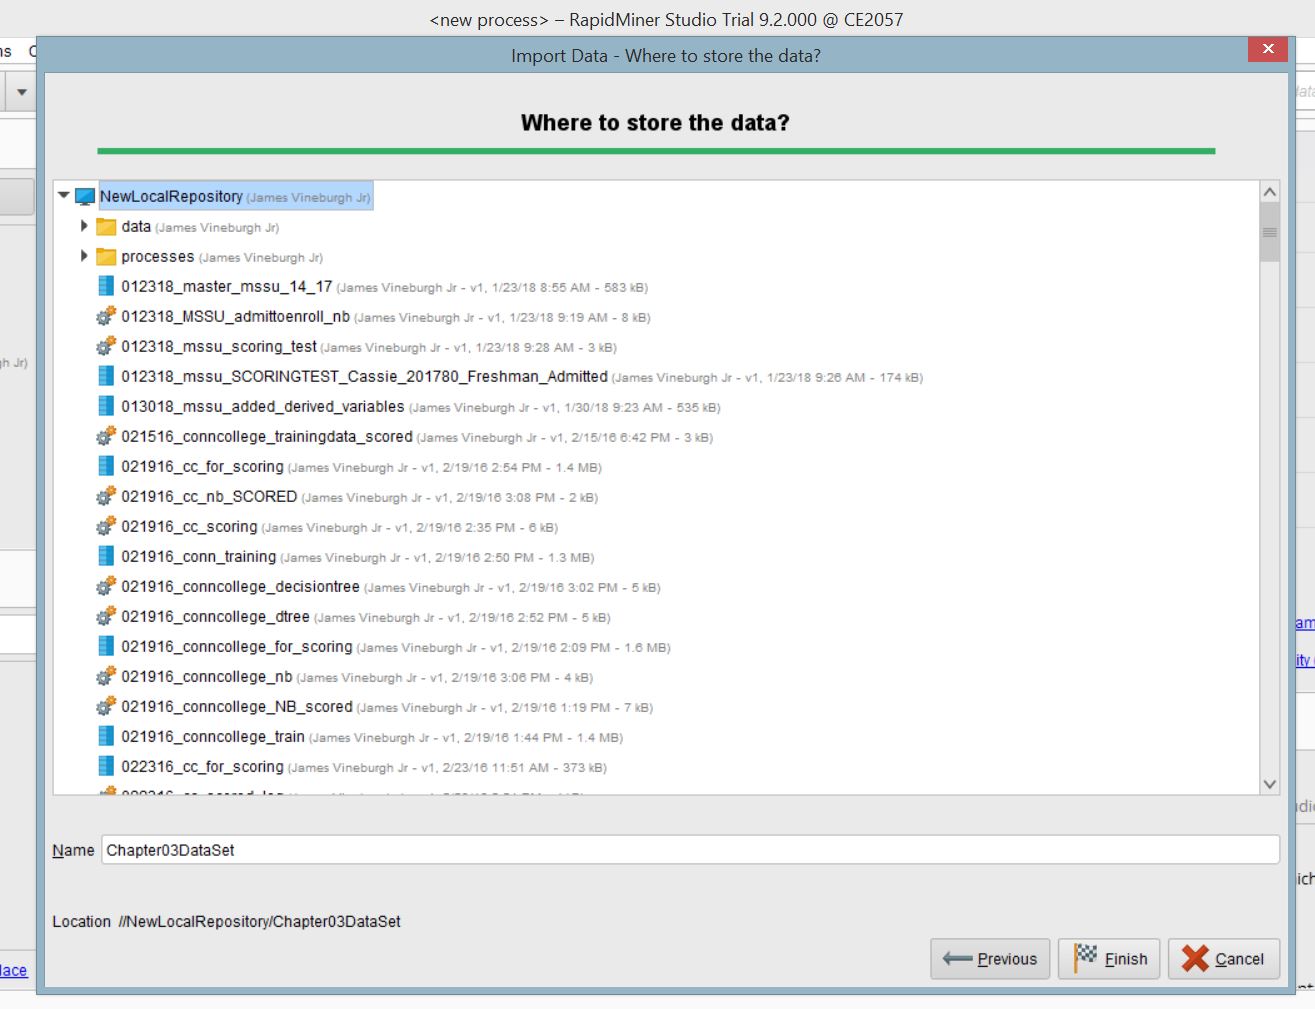Viewport: 1315px width, 1009px height.
Task: Expand the data folder
Action: [84, 226]
